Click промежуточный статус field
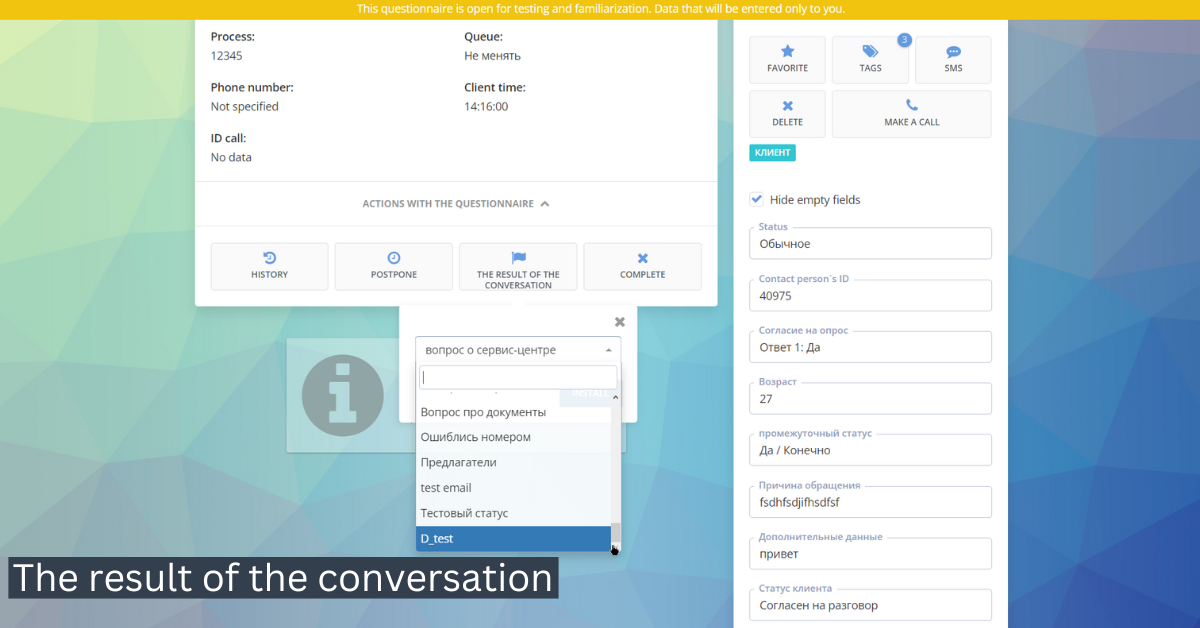This screenshot has width=1200, height=628. point(870,450)
